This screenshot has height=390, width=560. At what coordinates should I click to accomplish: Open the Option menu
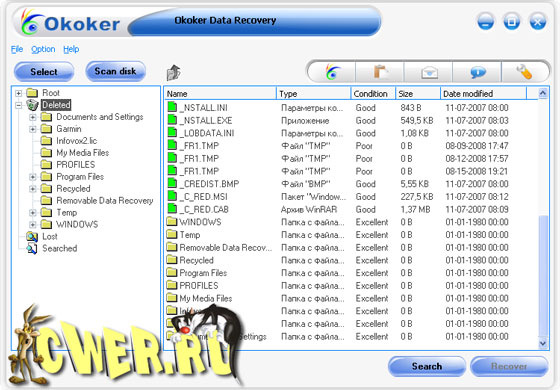43,49
